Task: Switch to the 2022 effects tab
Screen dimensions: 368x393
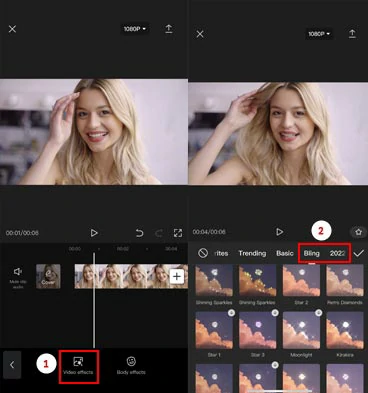Action: tap(337, 253)
